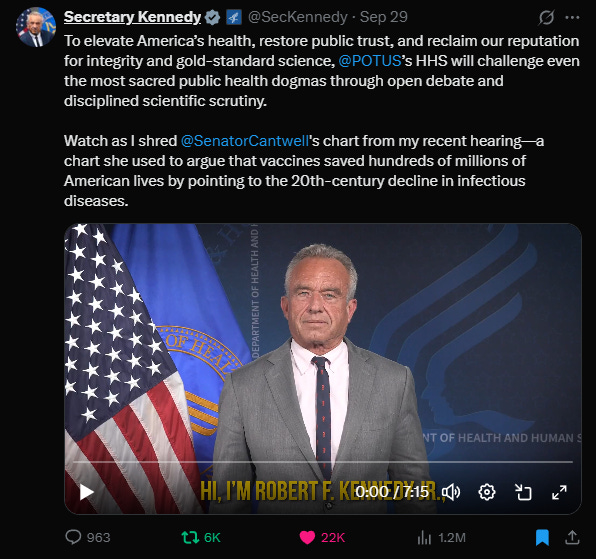Viewport: 596px width, 559px height.
Task: Open the Sep 29 post timestamp
Action: pyautogui.click(x=384, y=17)
